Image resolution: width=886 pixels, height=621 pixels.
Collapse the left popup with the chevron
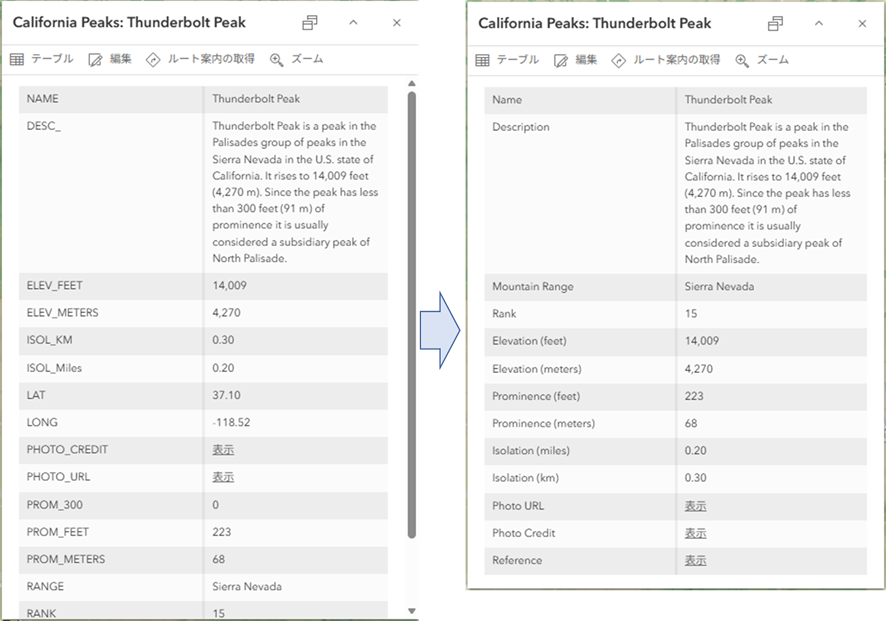click(x=353, y=23)
